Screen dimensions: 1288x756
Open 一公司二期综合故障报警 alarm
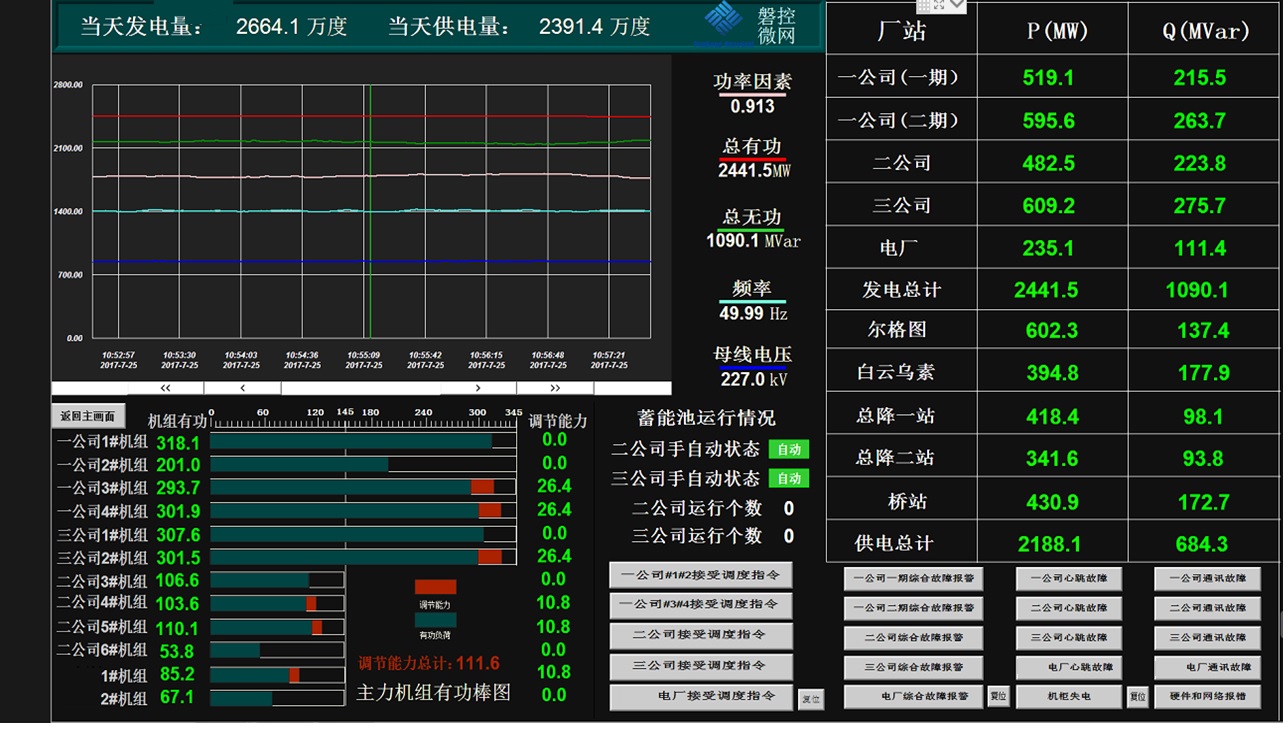(914, 608)
